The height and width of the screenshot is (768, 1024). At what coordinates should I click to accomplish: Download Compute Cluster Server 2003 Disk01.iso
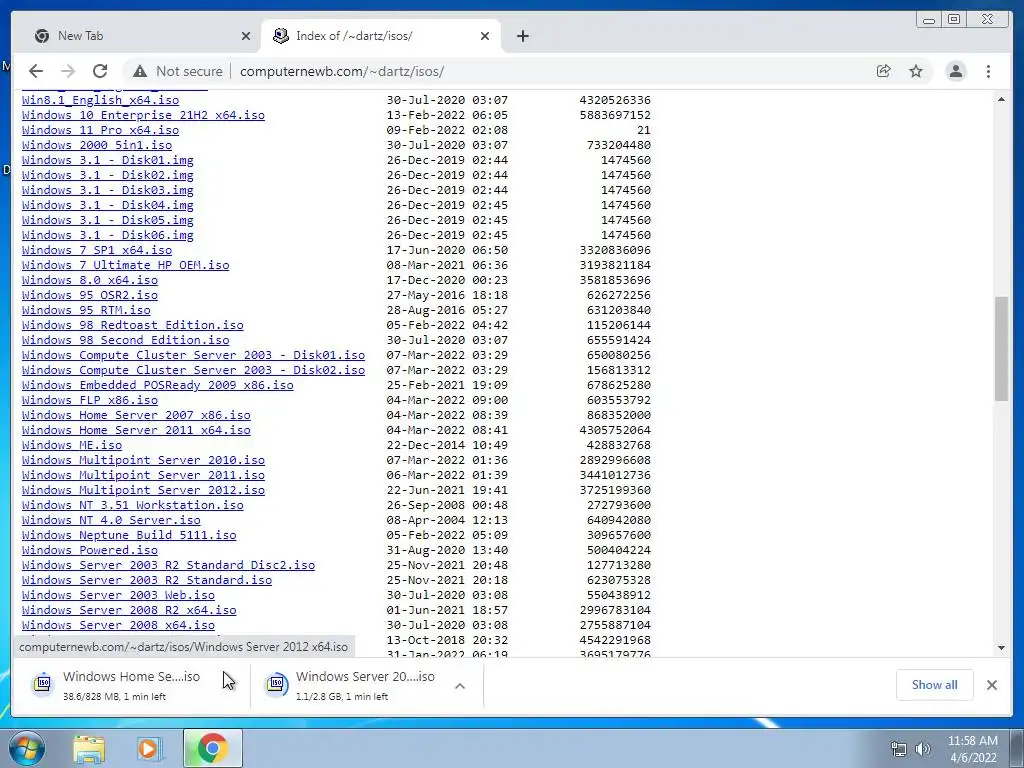193,355
